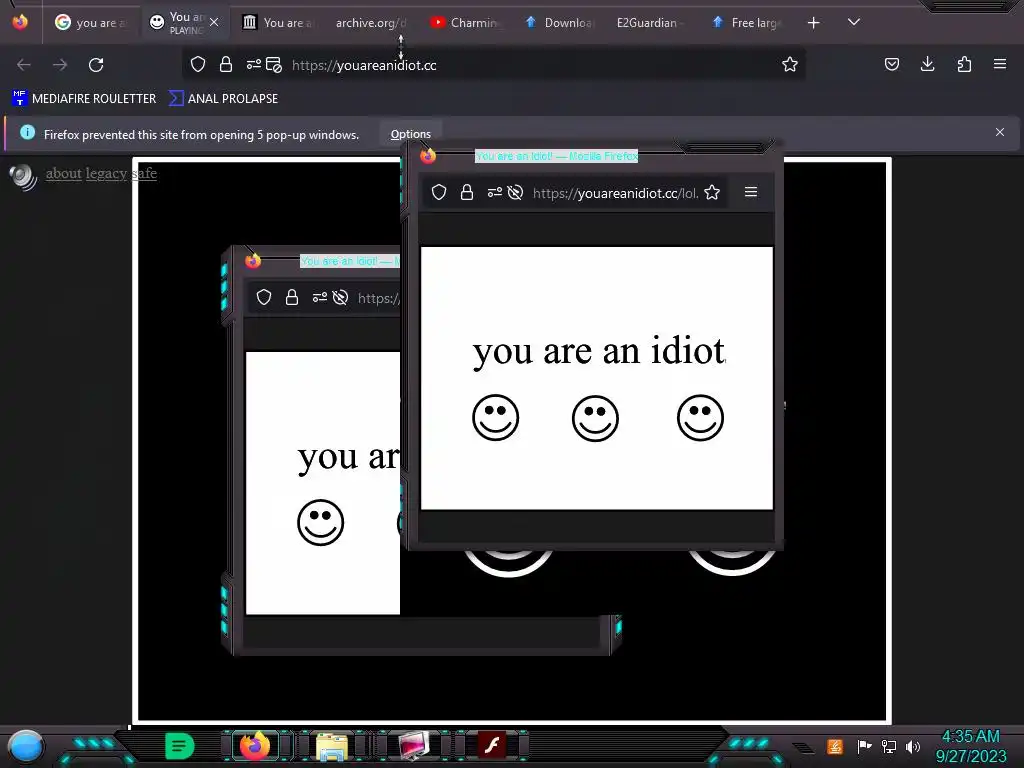Viewport: 1024px width, 768px height.
Task: Save to Pocket icon in main toolbar
Action: coord(891,64)
